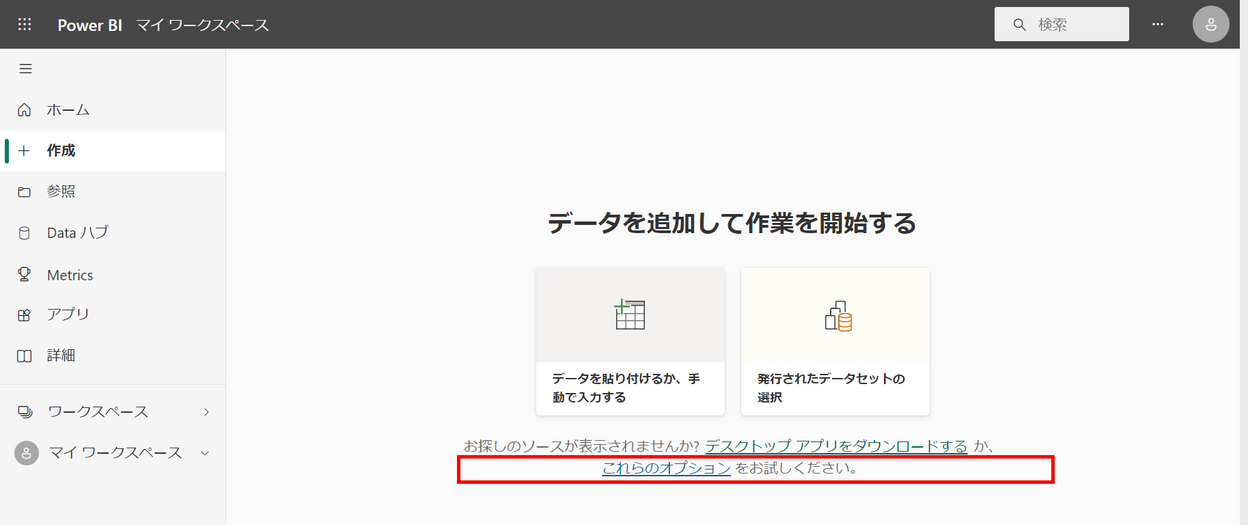Collapse the navigation pane hamburger icon

(x=26, y=69)
